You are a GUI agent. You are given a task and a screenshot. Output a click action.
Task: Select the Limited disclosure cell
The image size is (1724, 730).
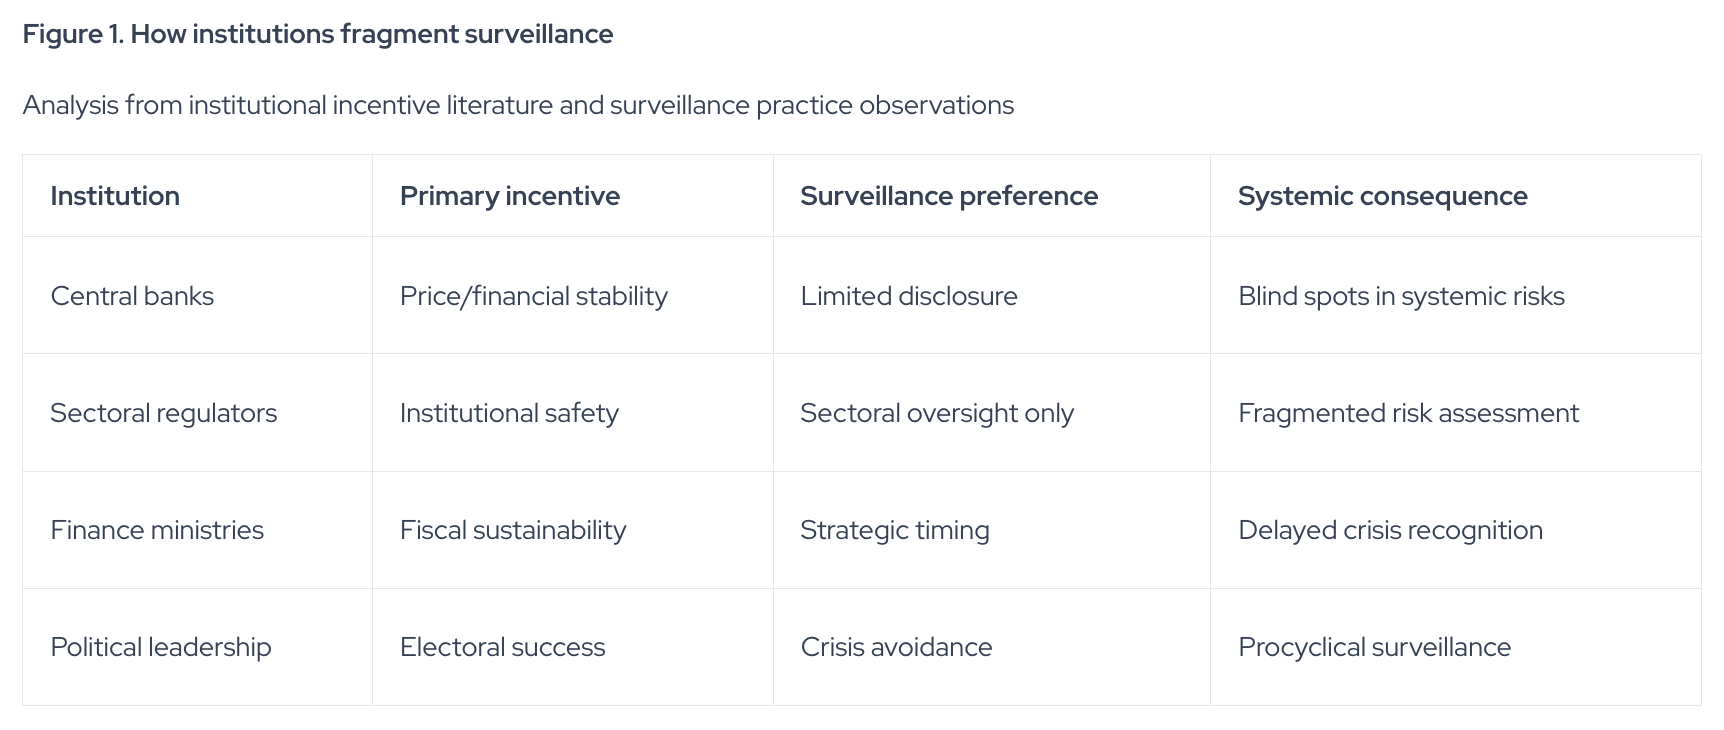991,295
